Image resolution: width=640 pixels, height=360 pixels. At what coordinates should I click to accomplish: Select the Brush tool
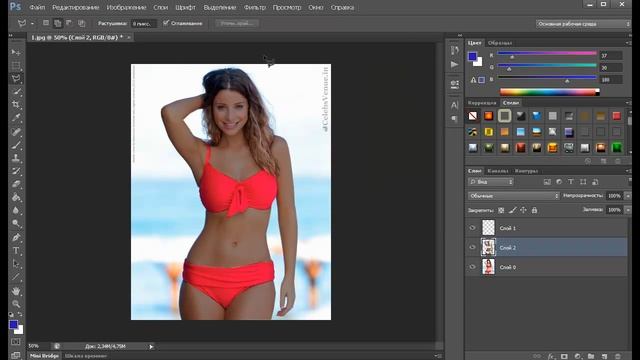(16, 144)
